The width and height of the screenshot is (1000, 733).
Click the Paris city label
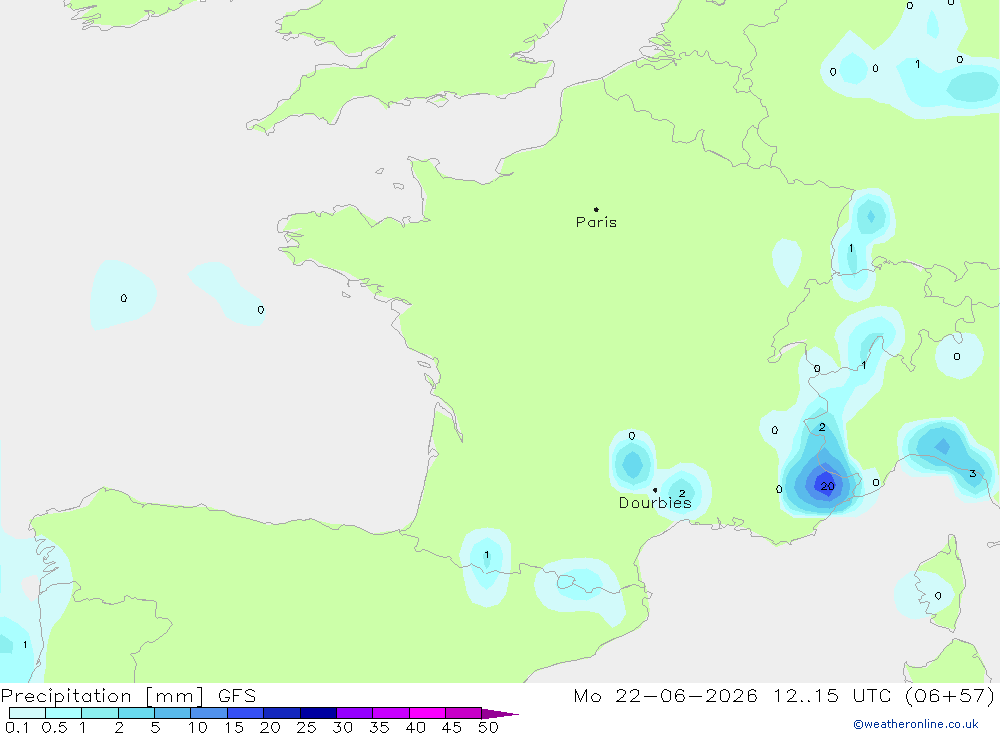pyautogui.click(x=596, y=222)
